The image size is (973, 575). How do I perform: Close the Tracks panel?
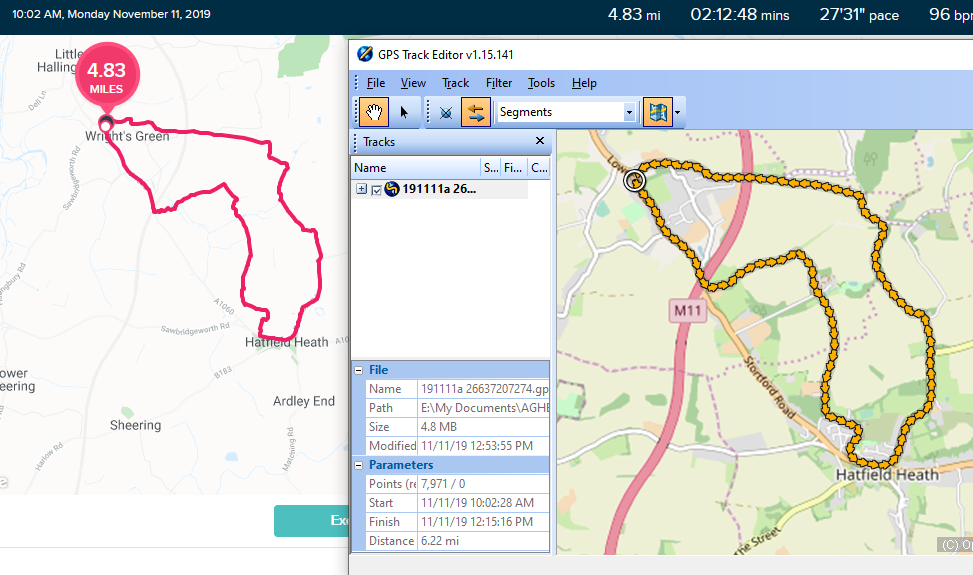point(540,141)
